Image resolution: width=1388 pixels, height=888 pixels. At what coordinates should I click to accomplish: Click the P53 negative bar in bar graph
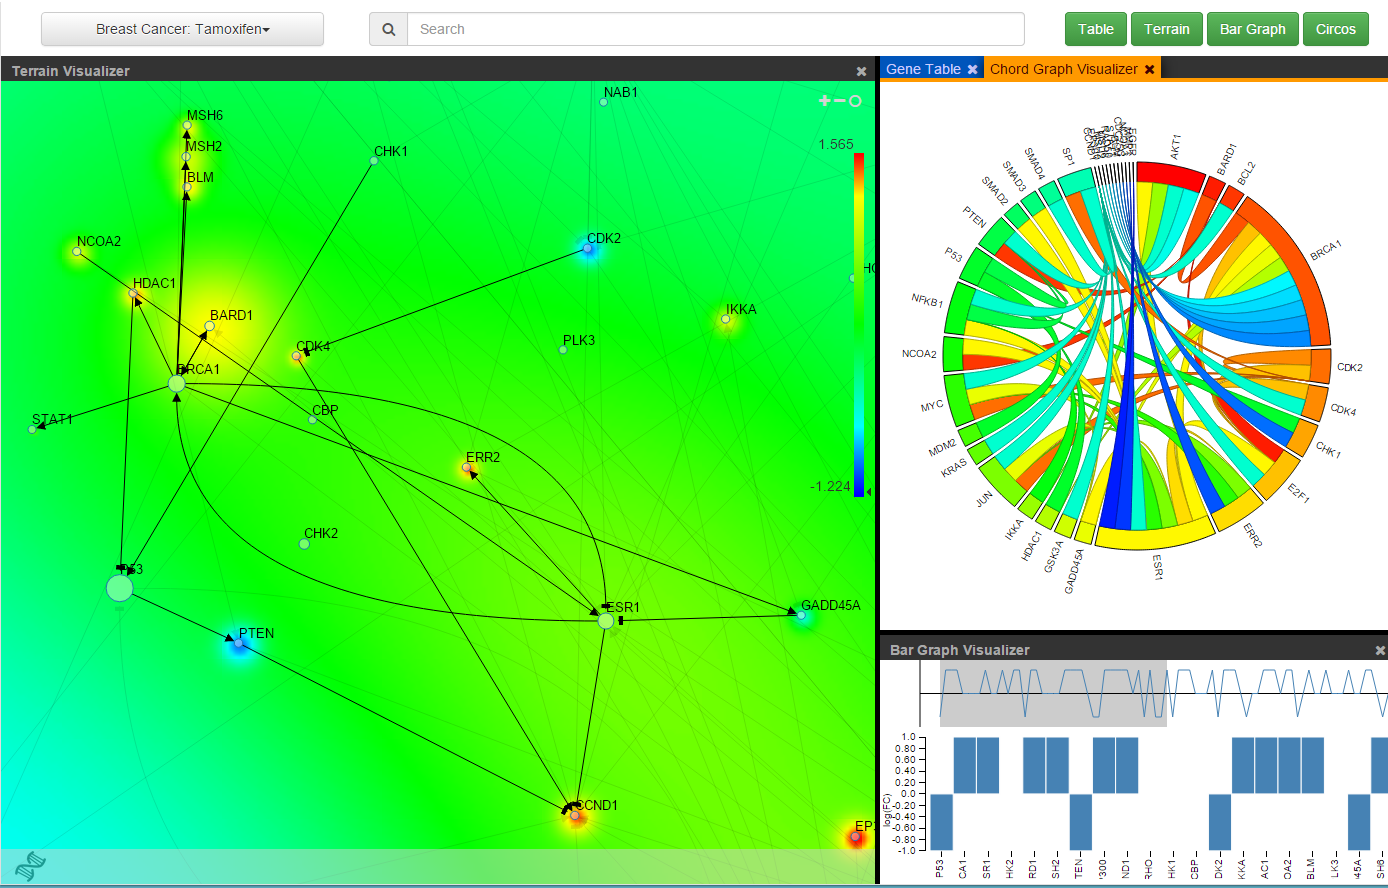(x=941, y=822)
